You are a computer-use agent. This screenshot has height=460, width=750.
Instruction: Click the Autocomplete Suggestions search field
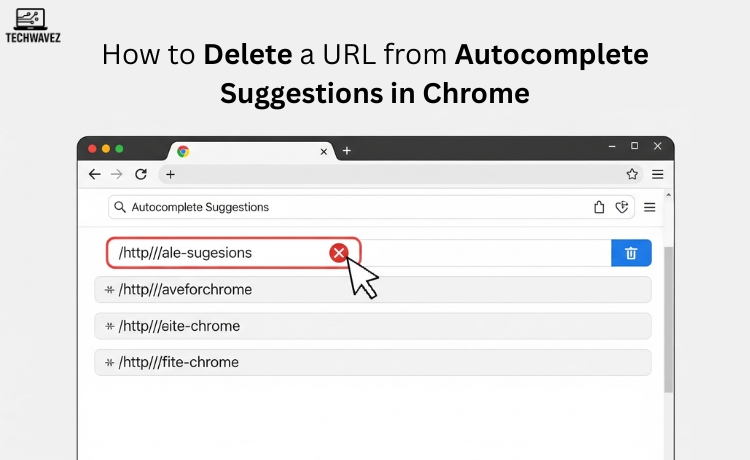pyautogui.click(x=350, y=207)
